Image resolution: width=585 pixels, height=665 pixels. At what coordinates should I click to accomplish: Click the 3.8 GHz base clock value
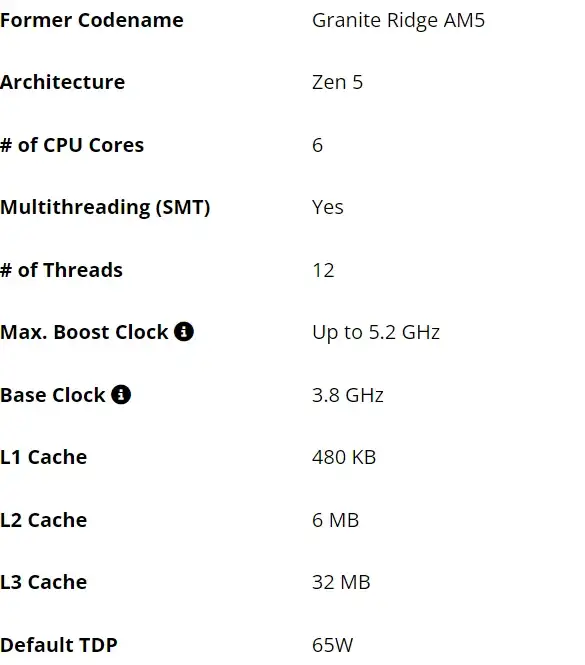[x=348, y=395]
